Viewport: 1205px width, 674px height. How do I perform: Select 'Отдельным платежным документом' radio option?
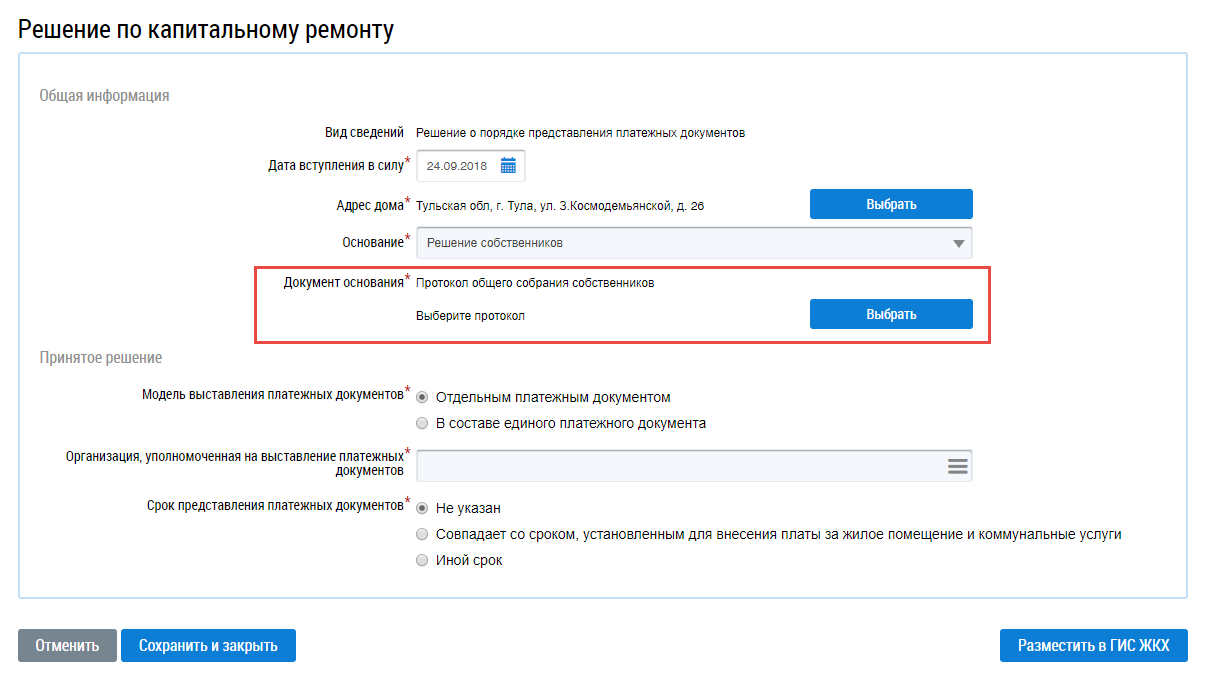tap(422, 397)
